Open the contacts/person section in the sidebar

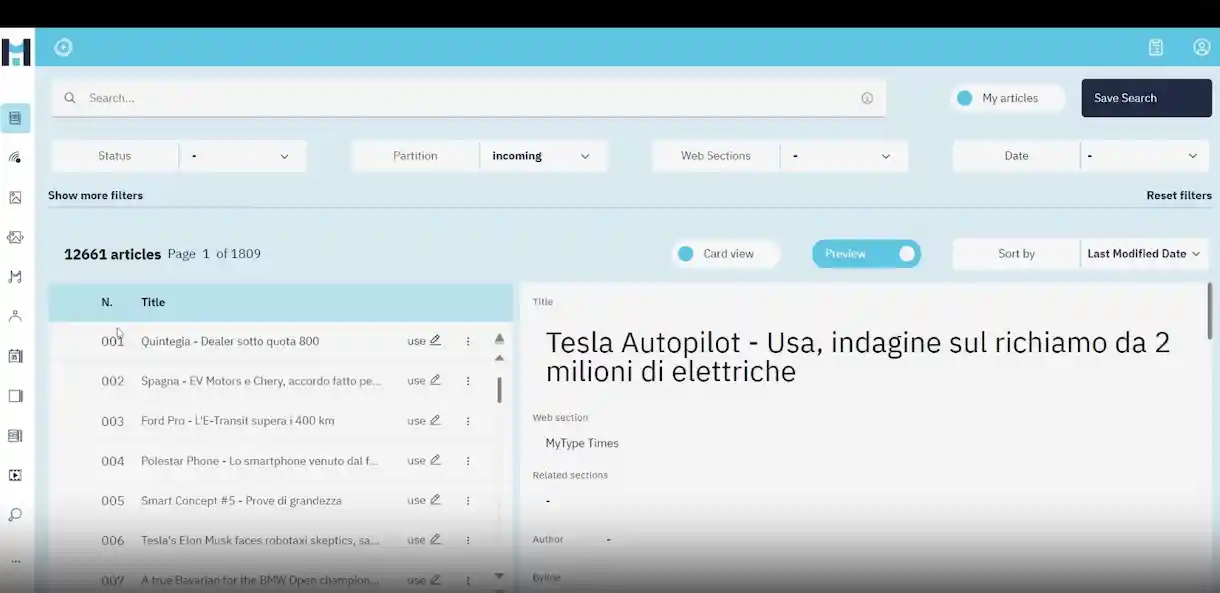tap(15, 316)
